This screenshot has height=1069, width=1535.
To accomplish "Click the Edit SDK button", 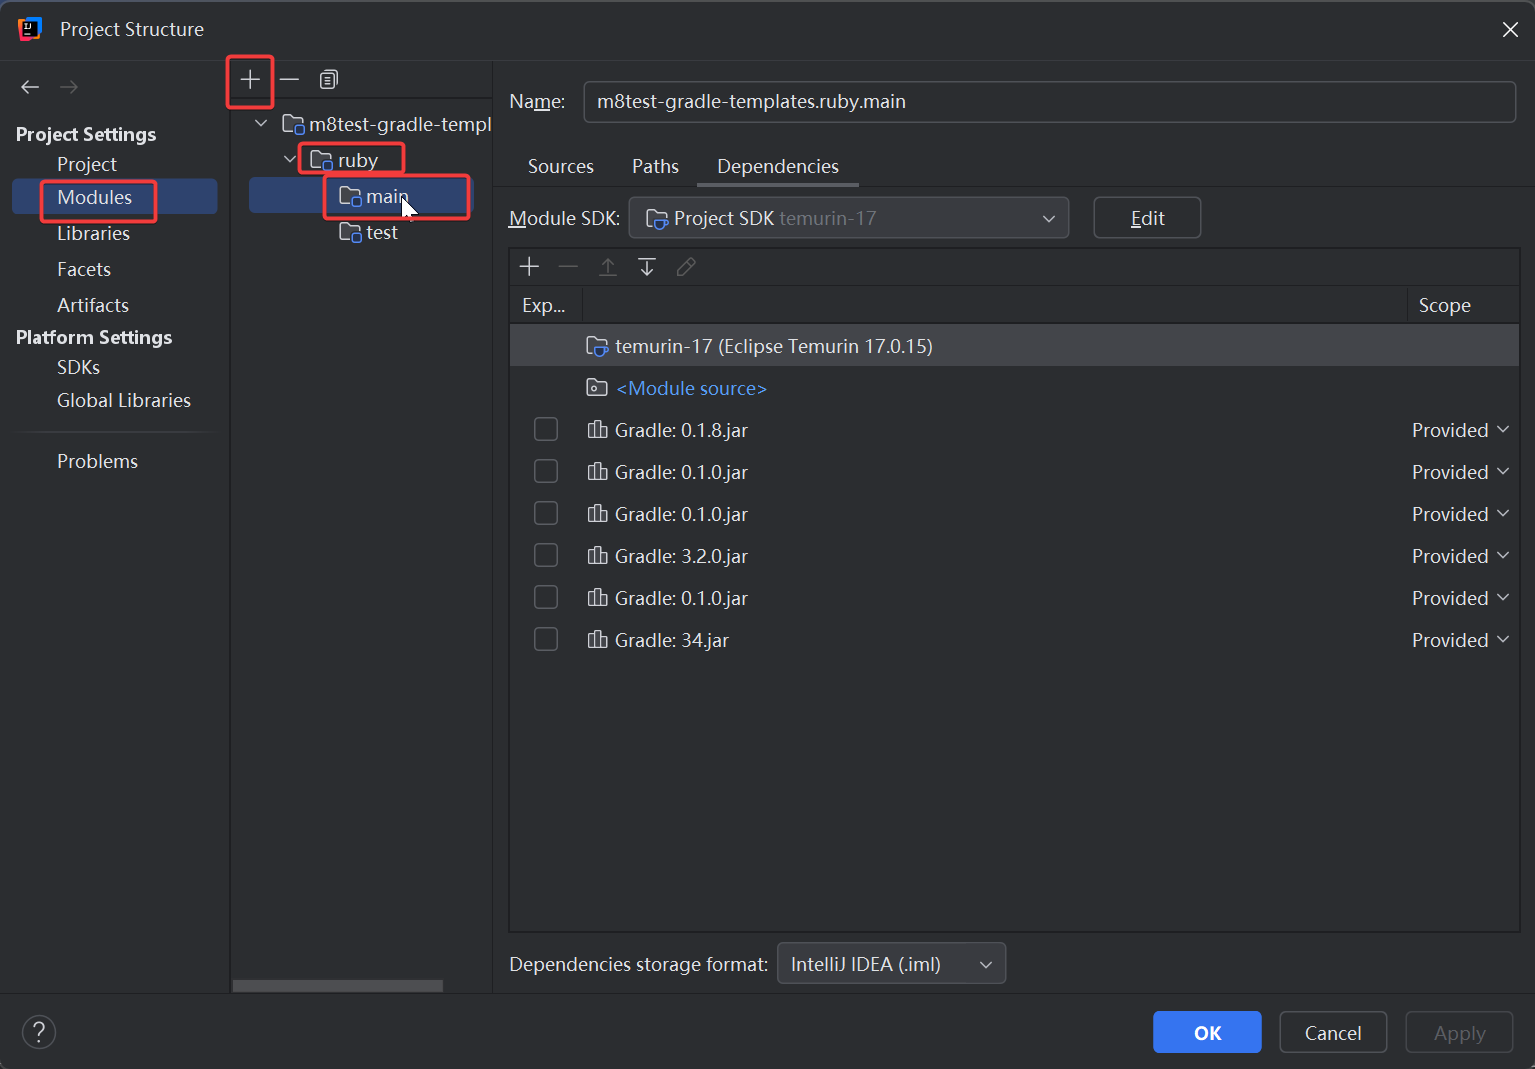I will pyautogui.click(x=1146, y=218).
